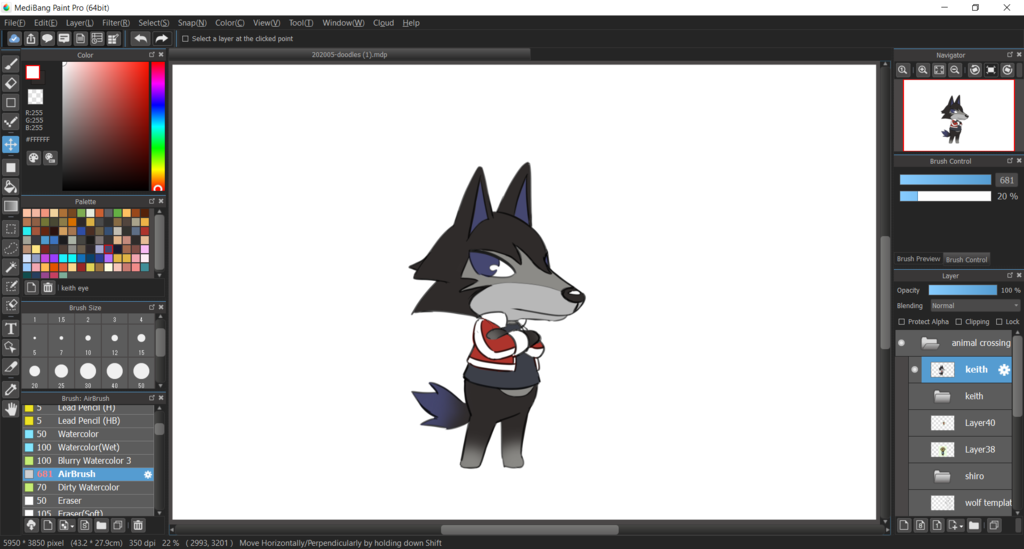Select the Layer40 layer
This screenshot has height=549, width=1024.
click(960, 423)
